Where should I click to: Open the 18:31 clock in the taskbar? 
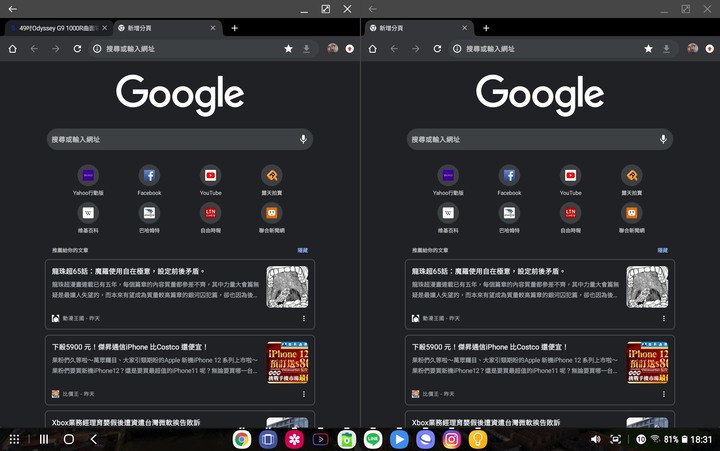pos(701,440)
